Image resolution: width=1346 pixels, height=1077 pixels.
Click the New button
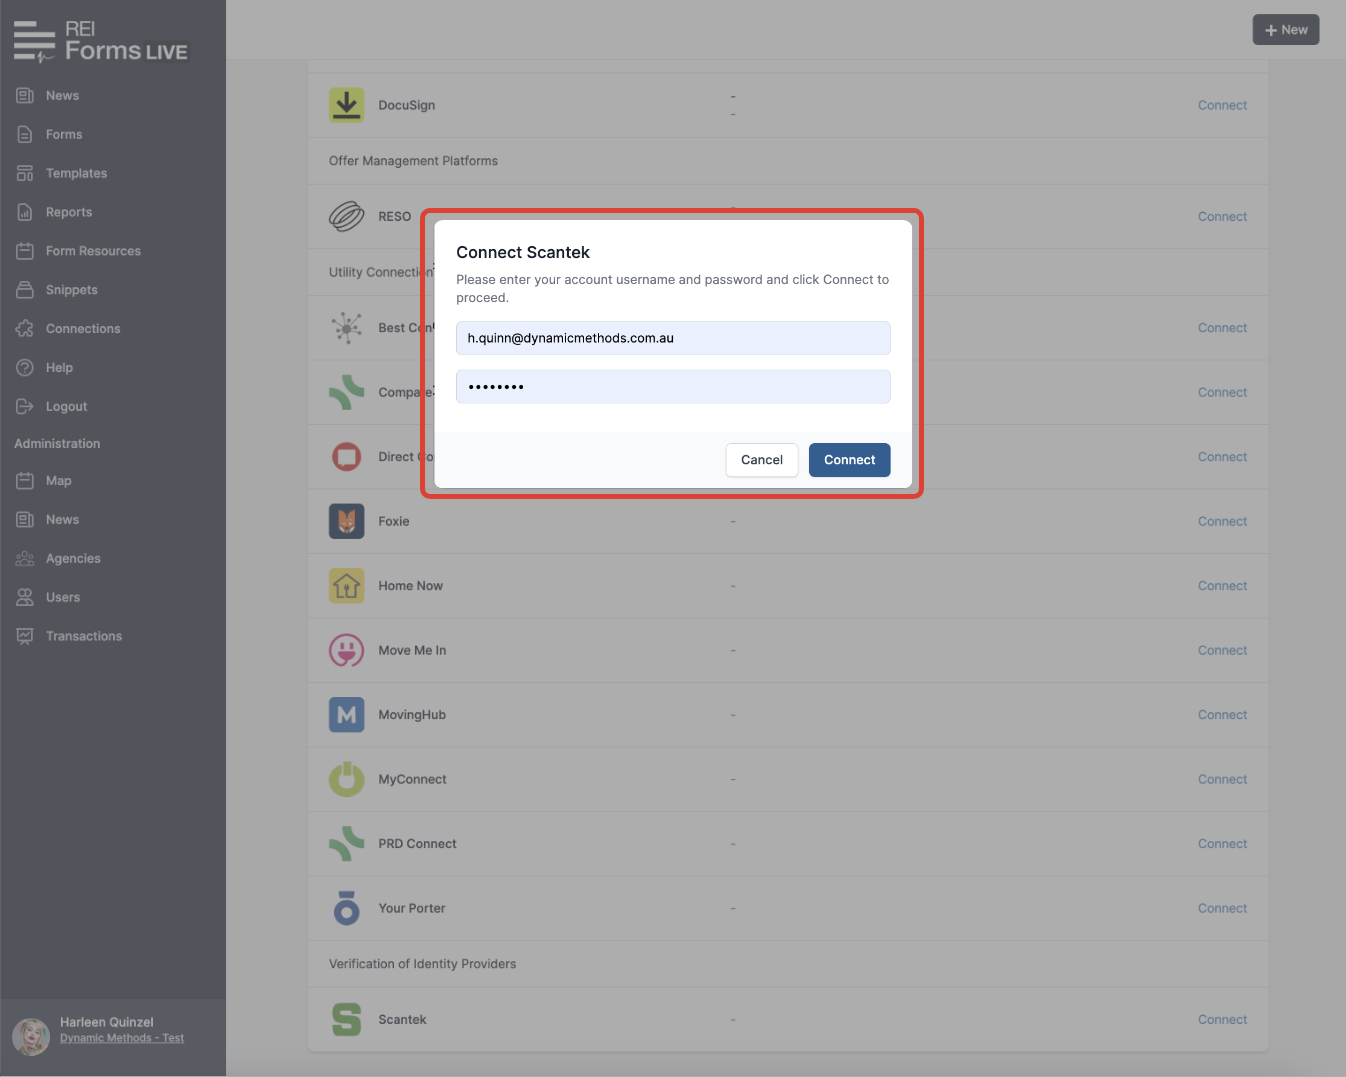(1286, 30)
